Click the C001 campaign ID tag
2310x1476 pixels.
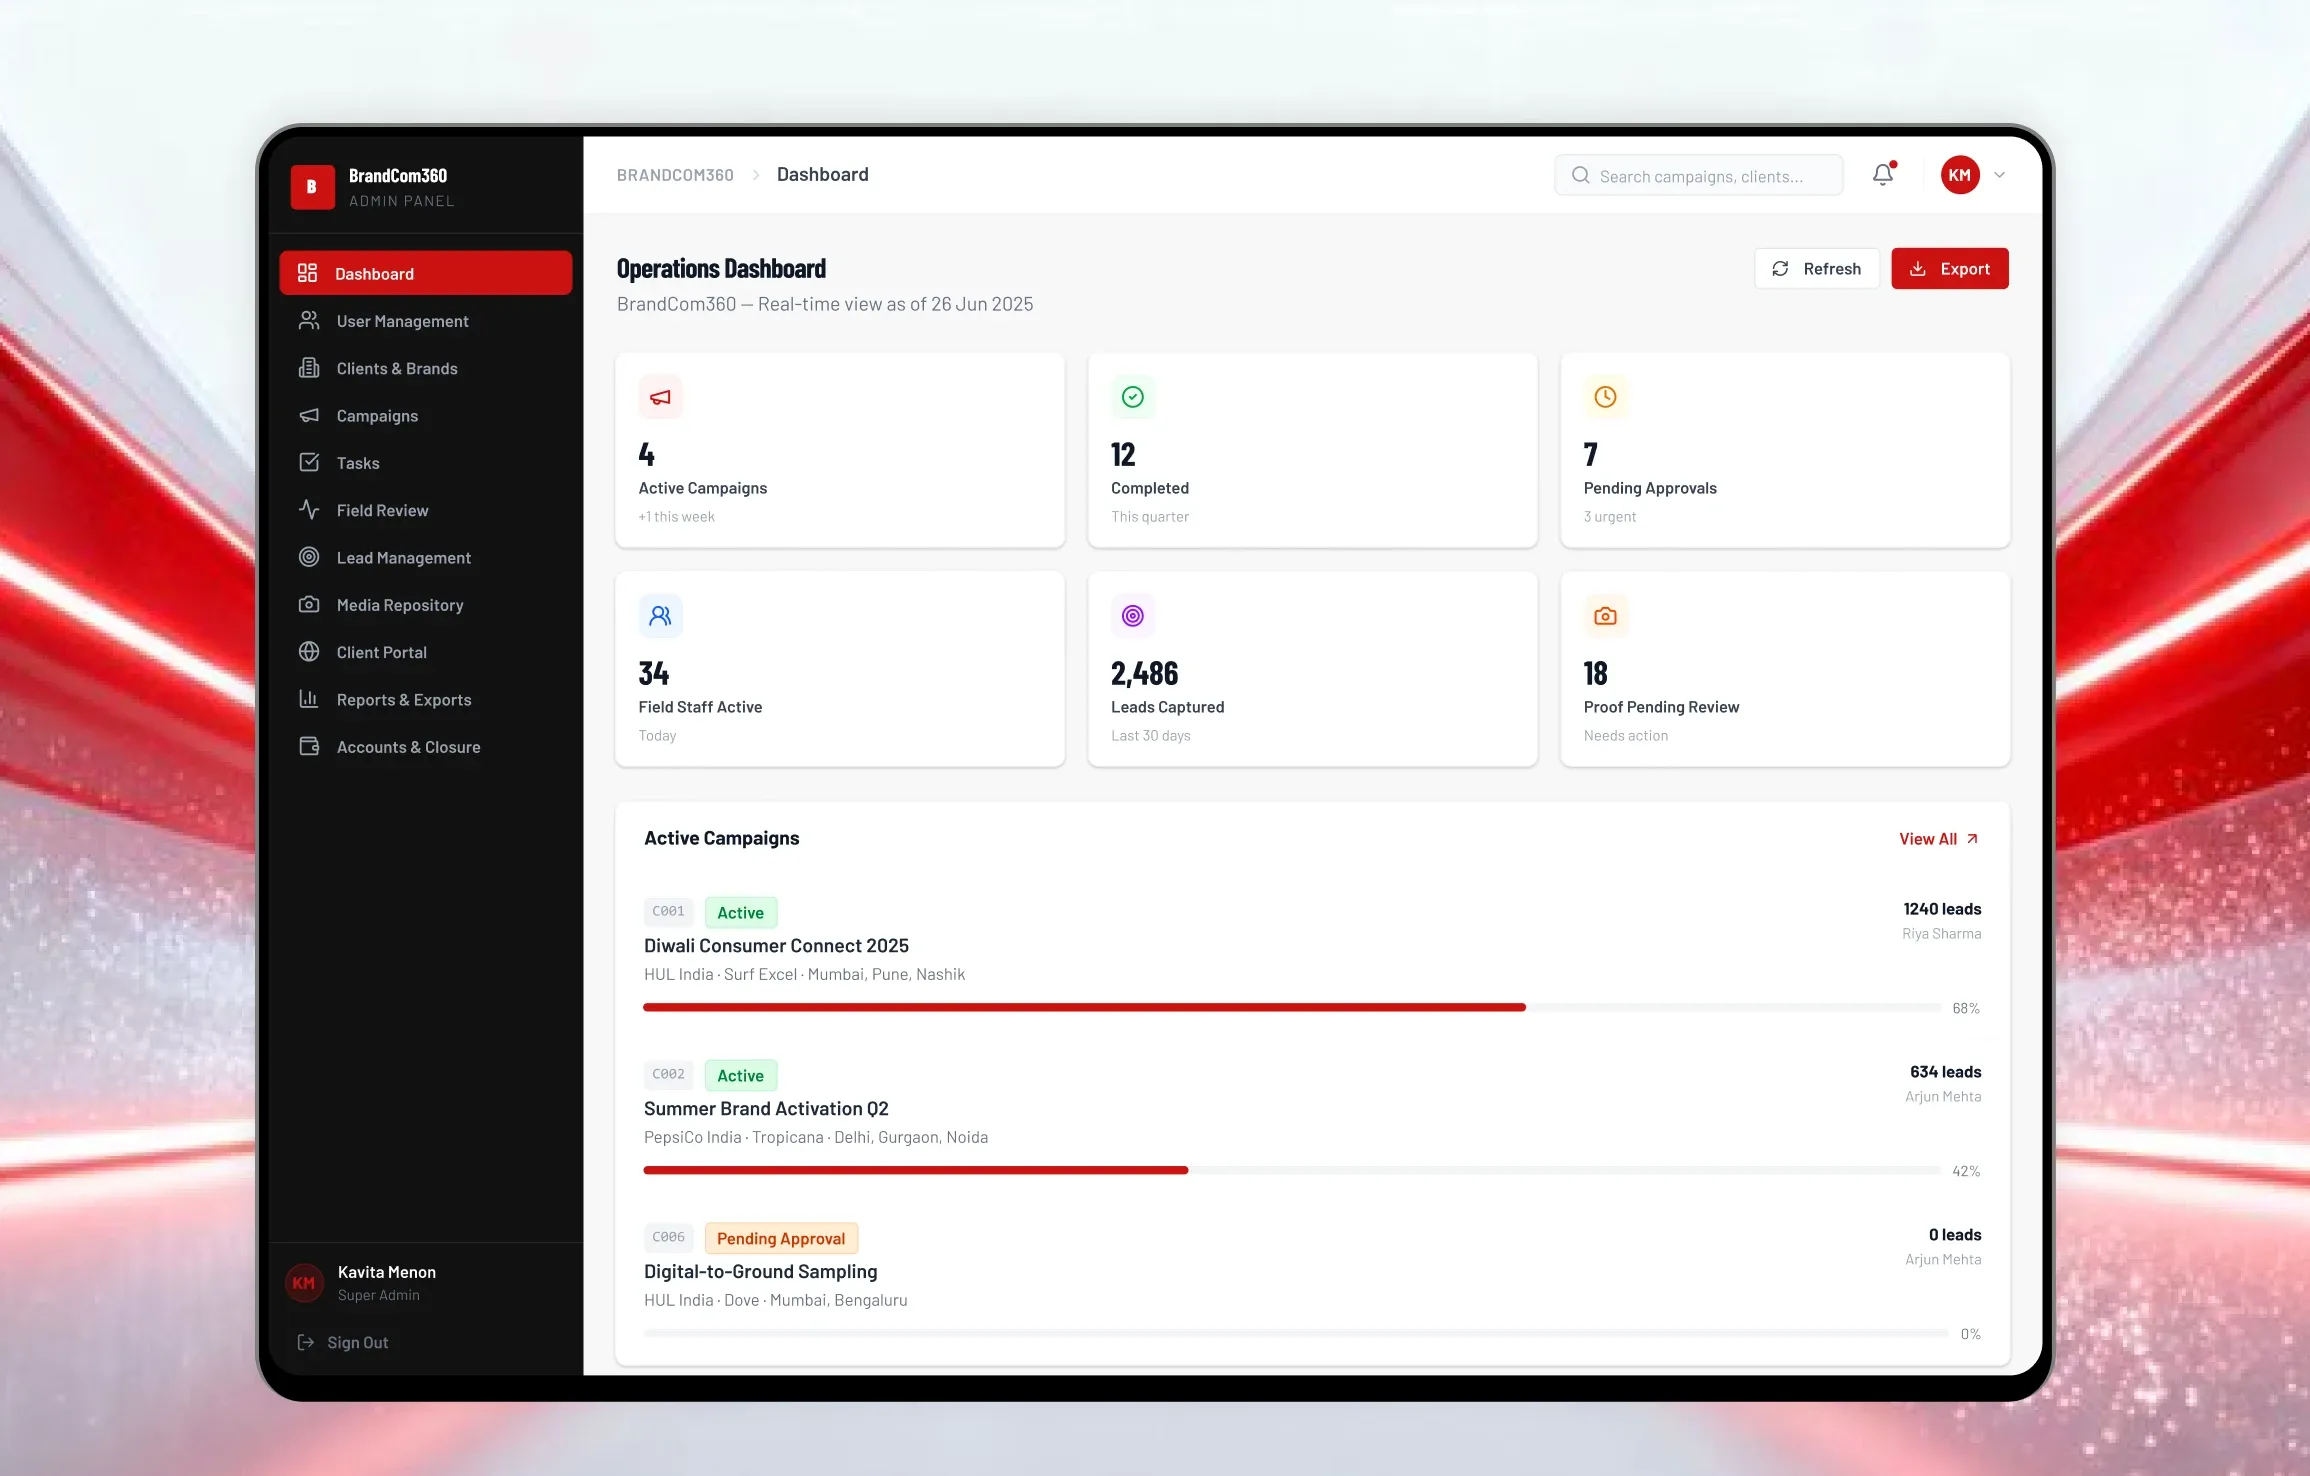click(668, 911)
